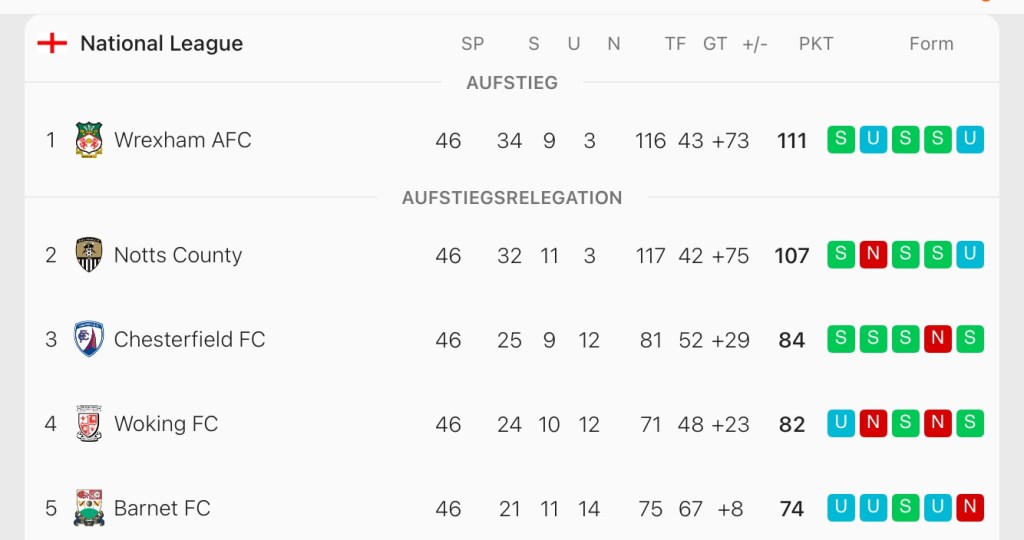Click Barnet's red N form badge

pyautogui.click(x=969, y=508)
